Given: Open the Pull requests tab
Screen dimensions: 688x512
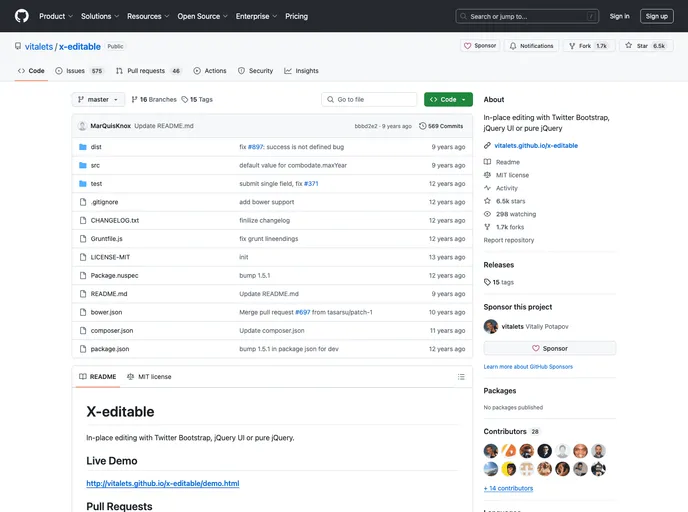Looking at the screenshot, I should (148, 71).
